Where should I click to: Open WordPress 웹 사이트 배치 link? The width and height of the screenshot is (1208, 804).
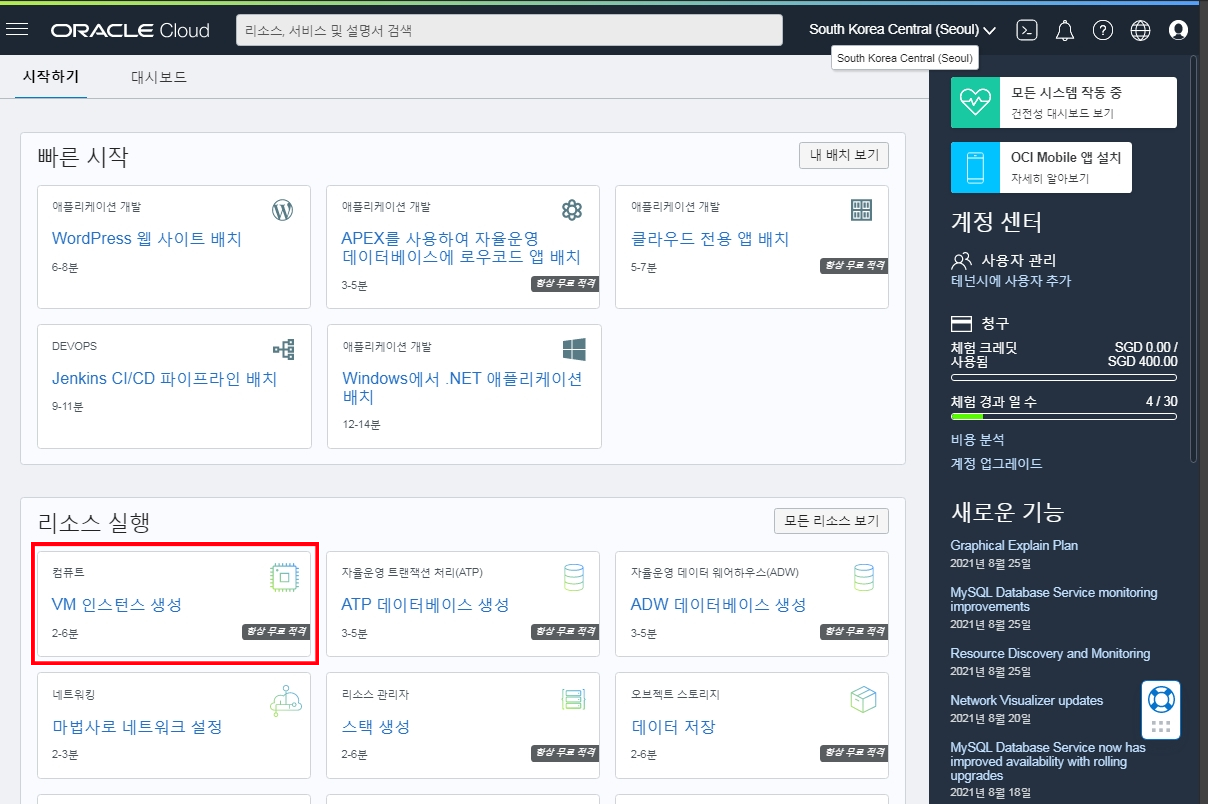(x=146, y=239)
